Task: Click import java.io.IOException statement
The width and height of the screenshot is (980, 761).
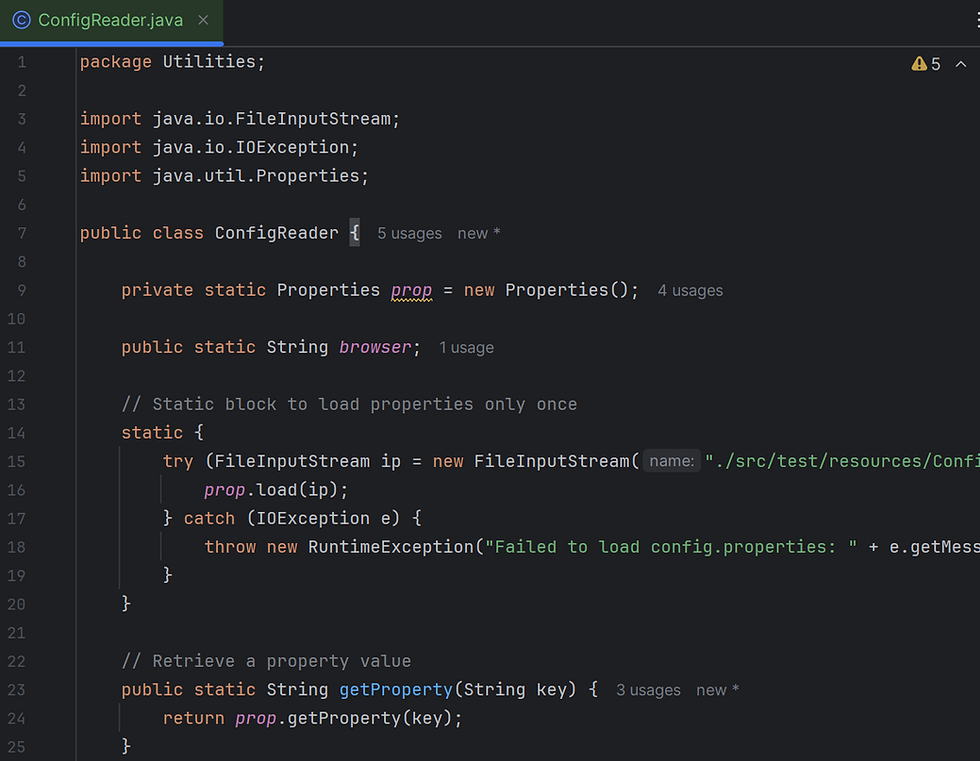Action: point(219,147)
